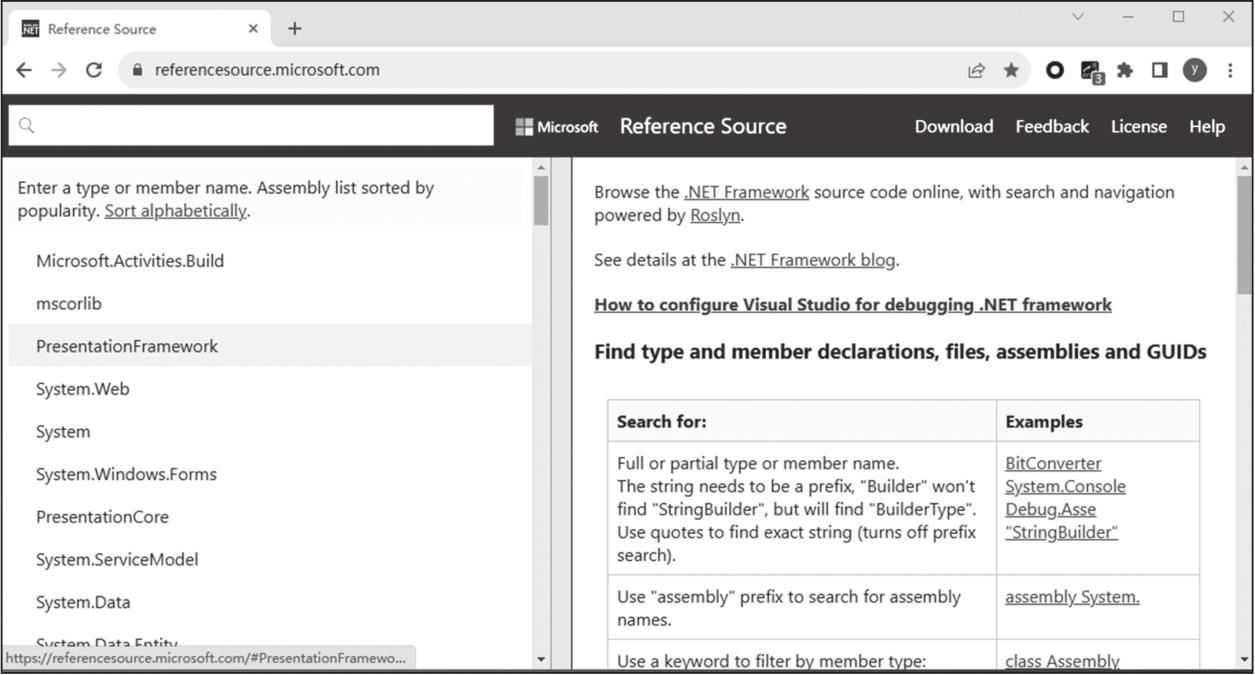This screenshot has height=675, width=1255.
Task: Open the System.Data assembly
Action: pyautogui.click(x=83, y=602)
